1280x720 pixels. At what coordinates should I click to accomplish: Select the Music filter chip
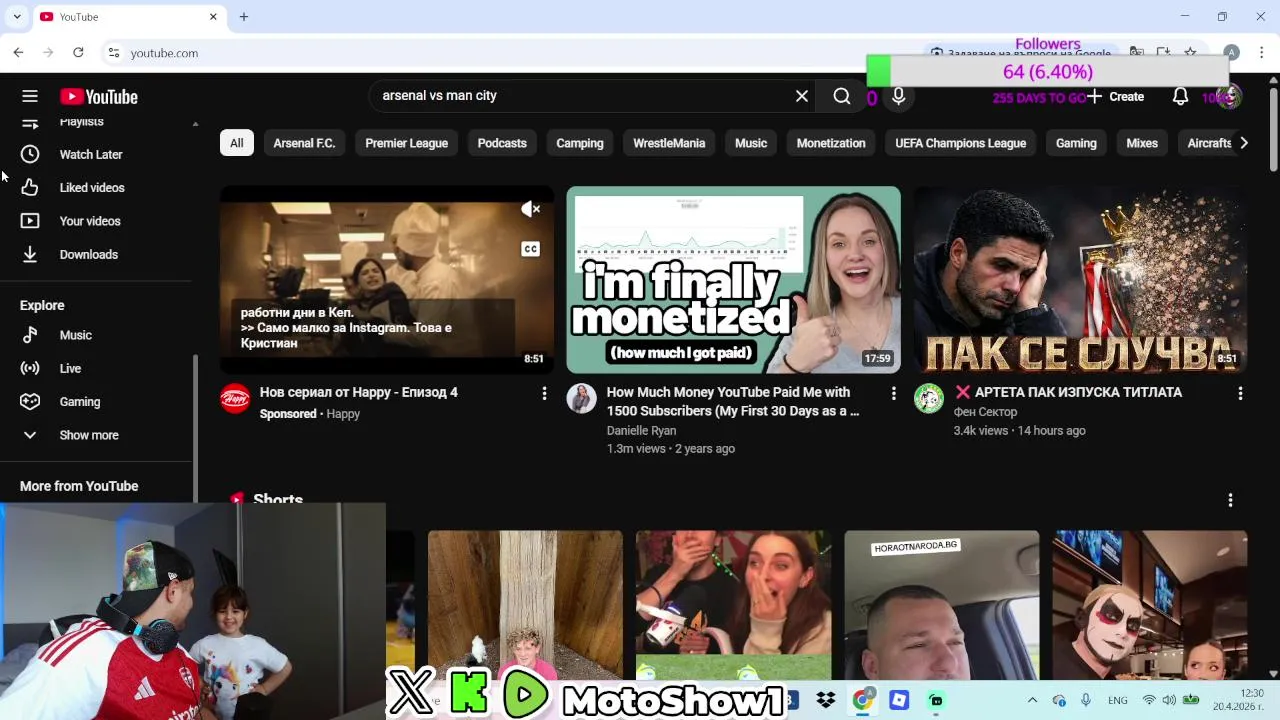click(751, 143)
